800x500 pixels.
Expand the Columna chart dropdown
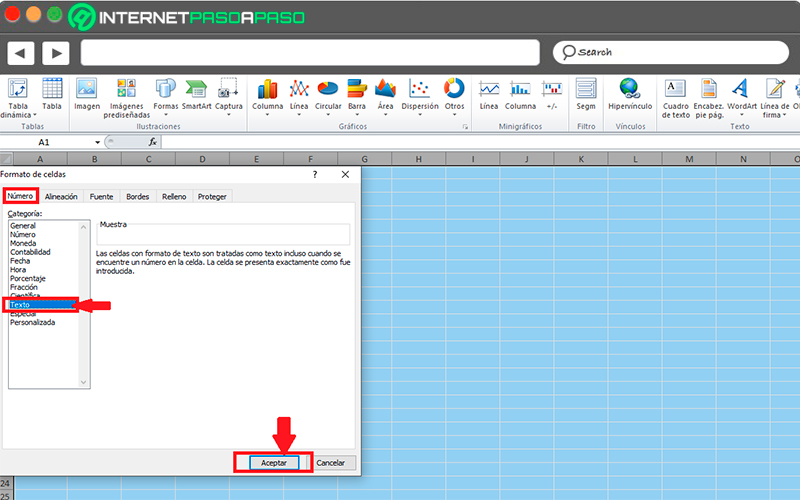[x=267, y=115]
